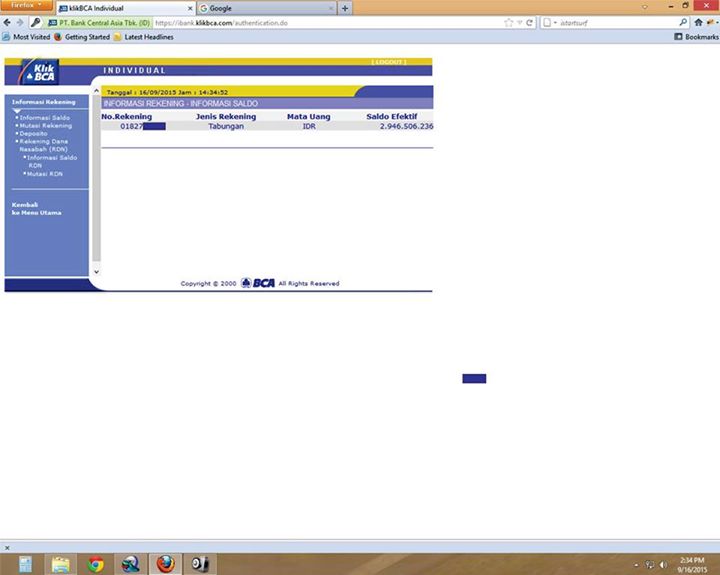This screenshot has height=575, width=720.
Task: Go forward with the browser forward arrow
Action: pyautogui.click(x=20, y=23)
